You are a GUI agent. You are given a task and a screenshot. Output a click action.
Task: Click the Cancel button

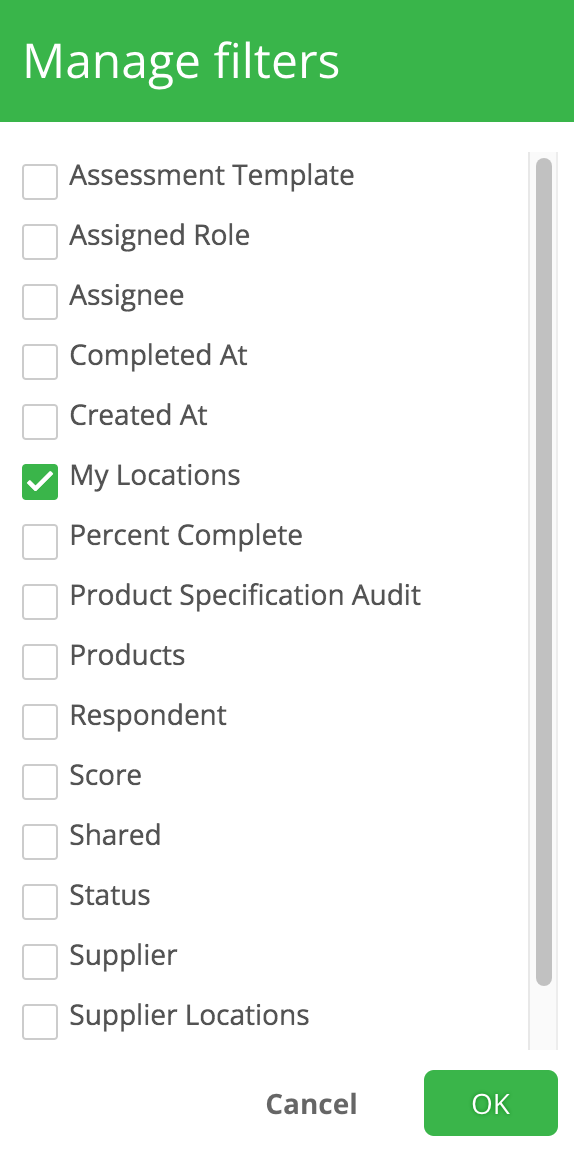(x=311, y=1103)
